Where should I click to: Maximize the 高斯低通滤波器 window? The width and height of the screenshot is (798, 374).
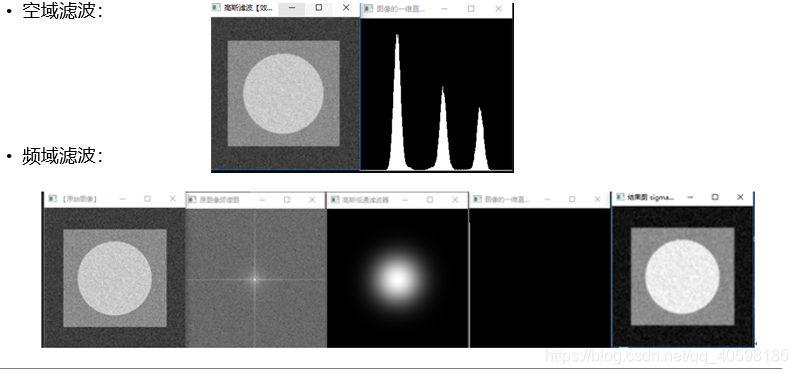coord(430,200)
